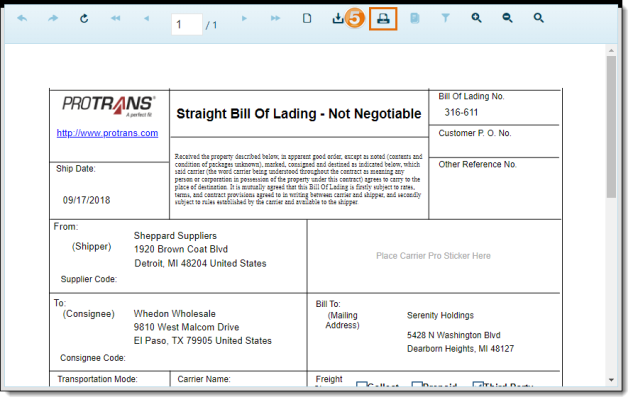
Task: Go to the previous report page
Action: (146, 19)
